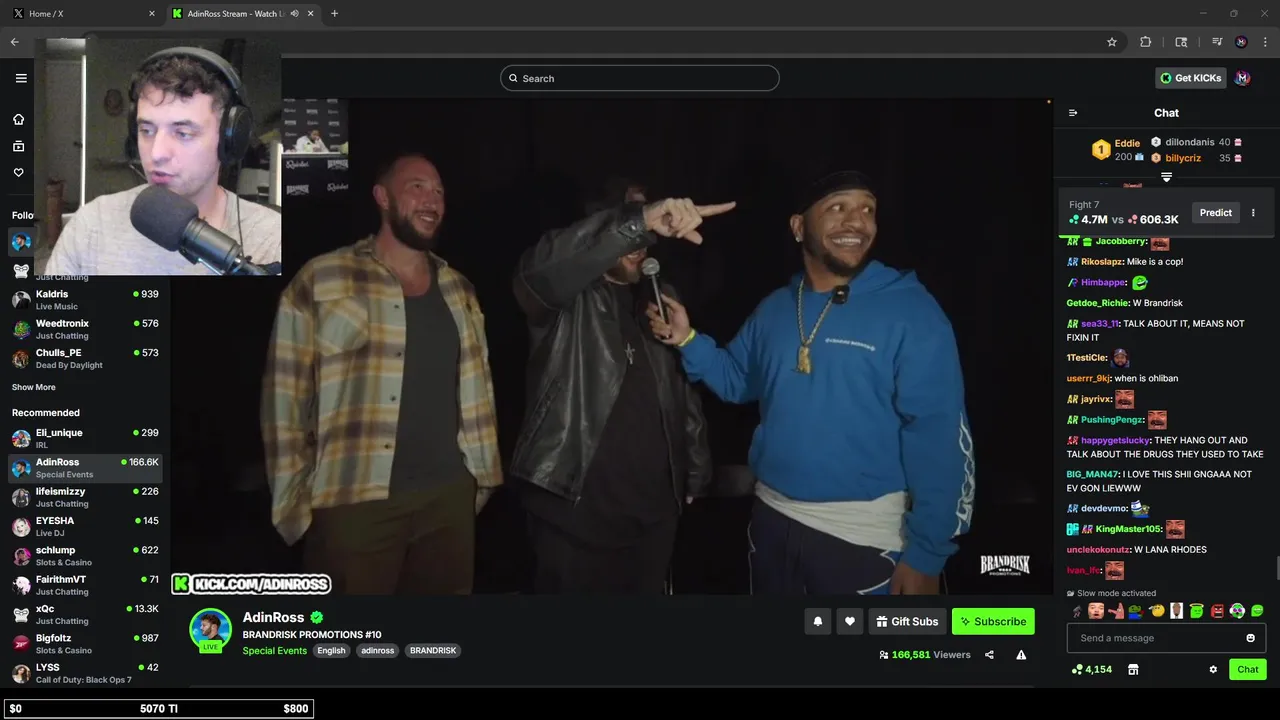1280x720 pixels.
Task: Mute the AdinRoss Stream tab audio icon
Action: coord(294,14)
